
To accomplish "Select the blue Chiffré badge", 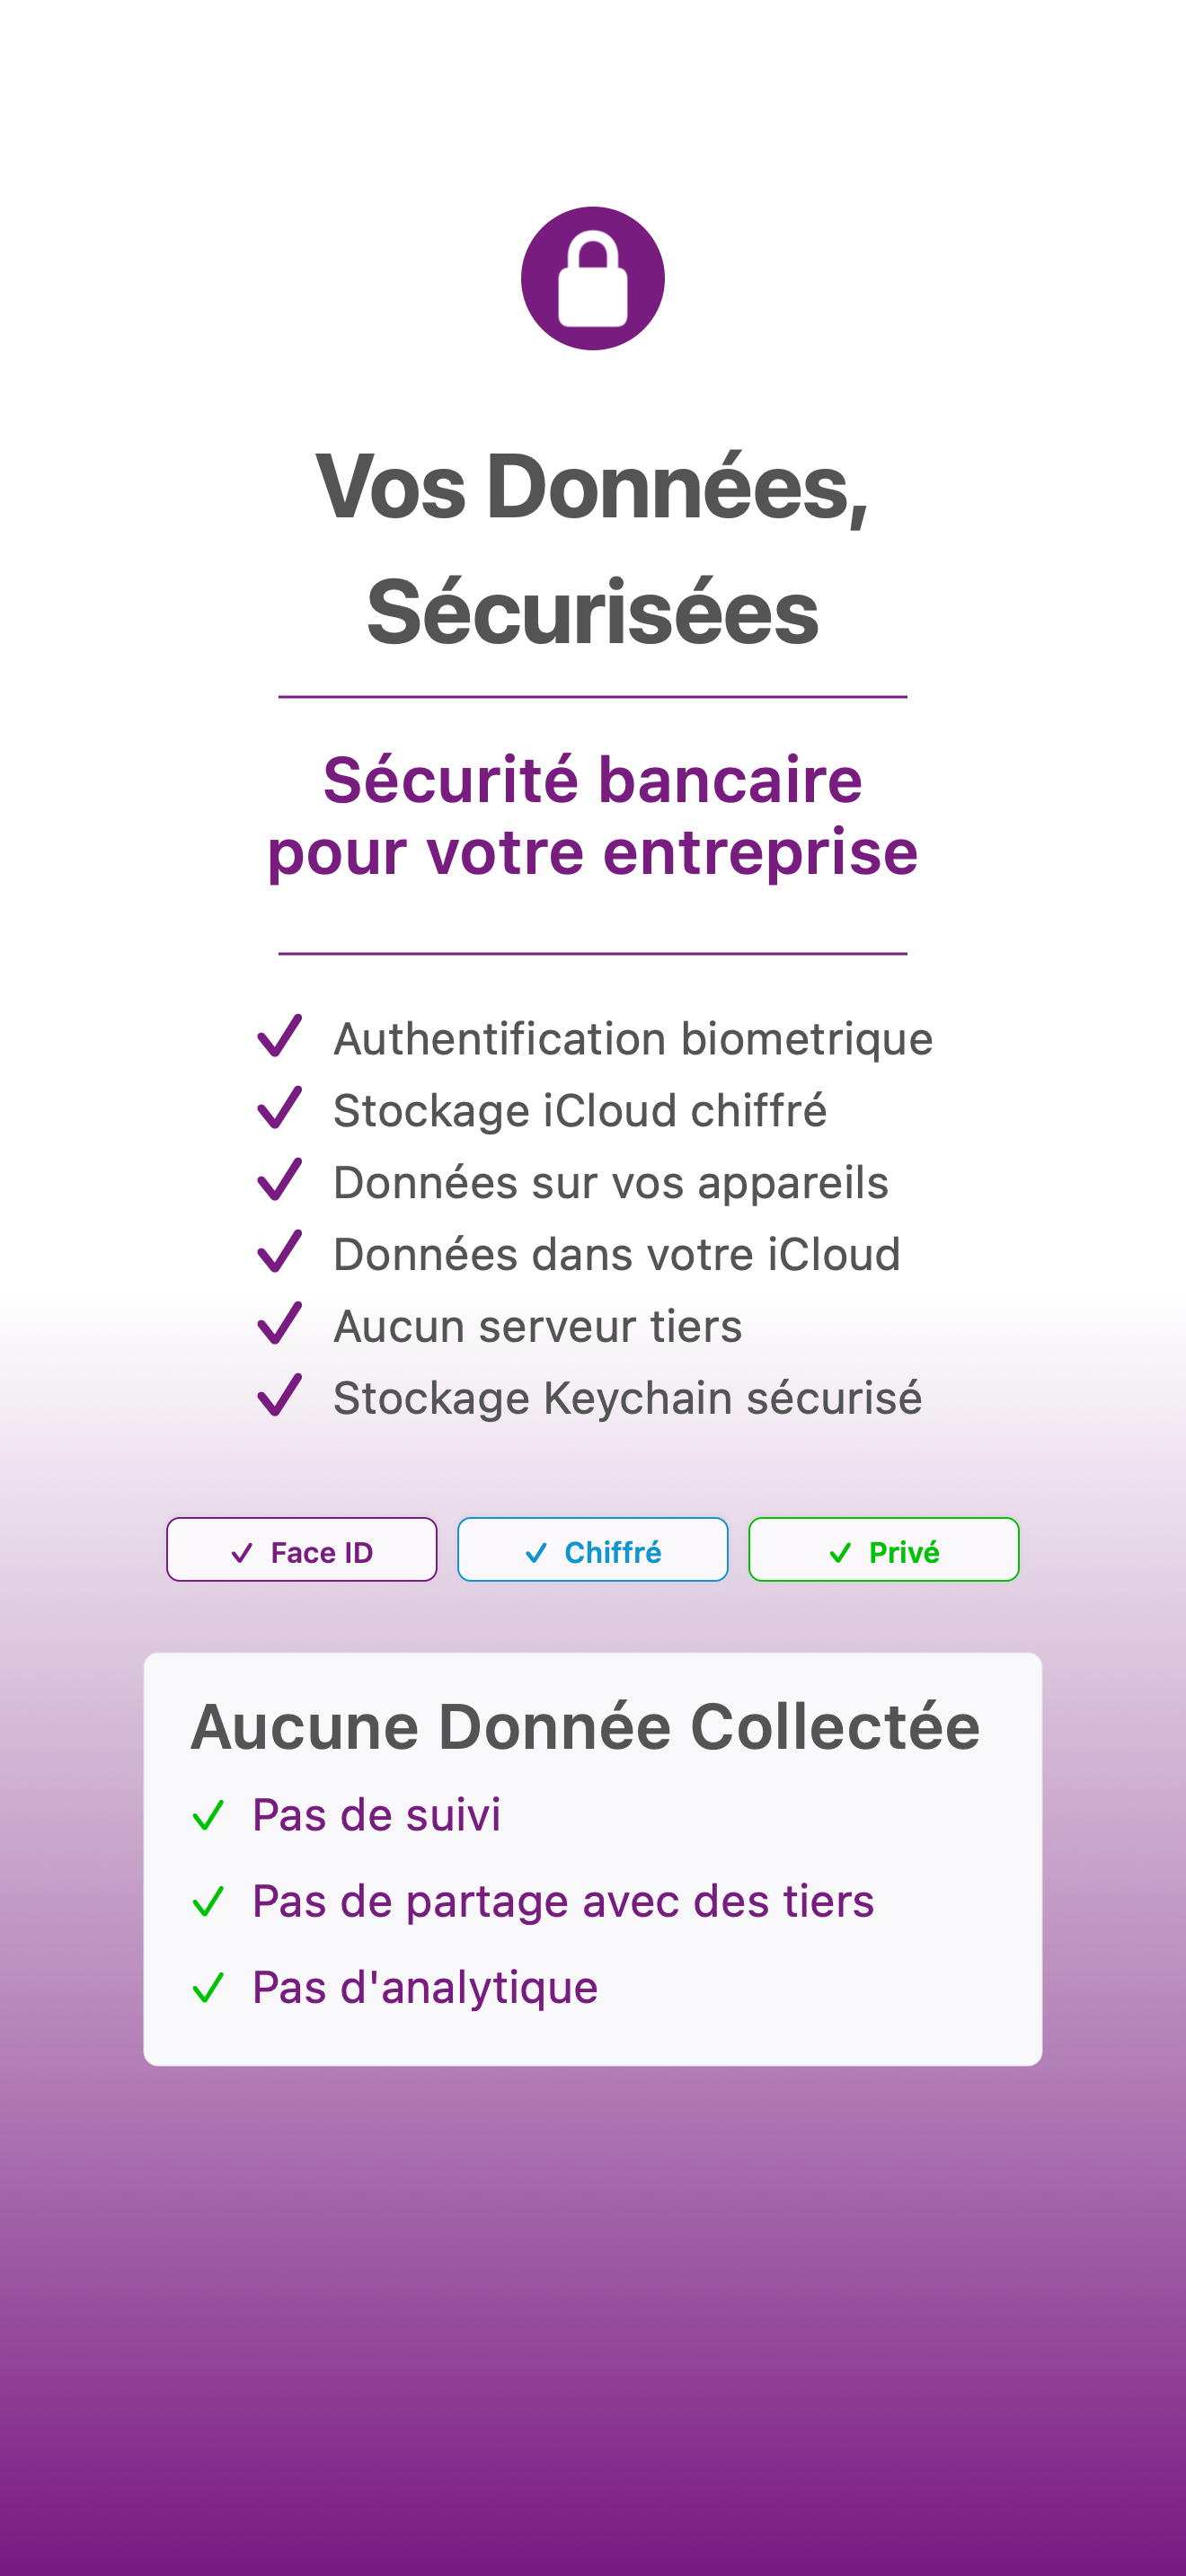I will (592, 1550).
